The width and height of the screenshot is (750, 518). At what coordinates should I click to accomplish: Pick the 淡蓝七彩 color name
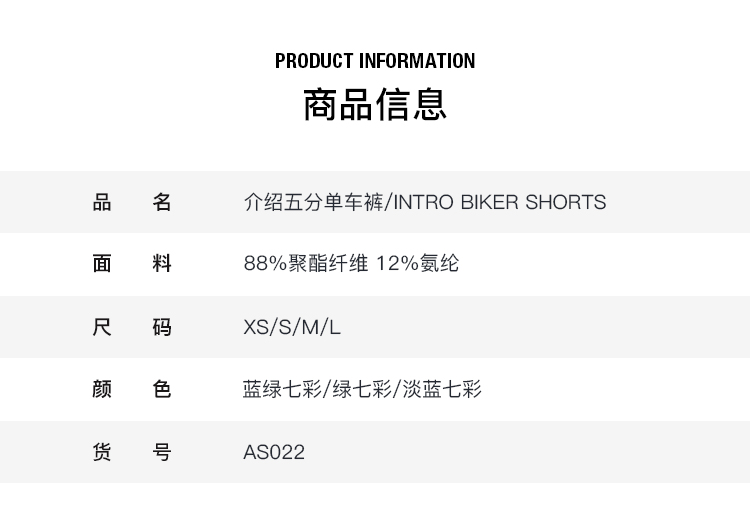tap(442, 389)
